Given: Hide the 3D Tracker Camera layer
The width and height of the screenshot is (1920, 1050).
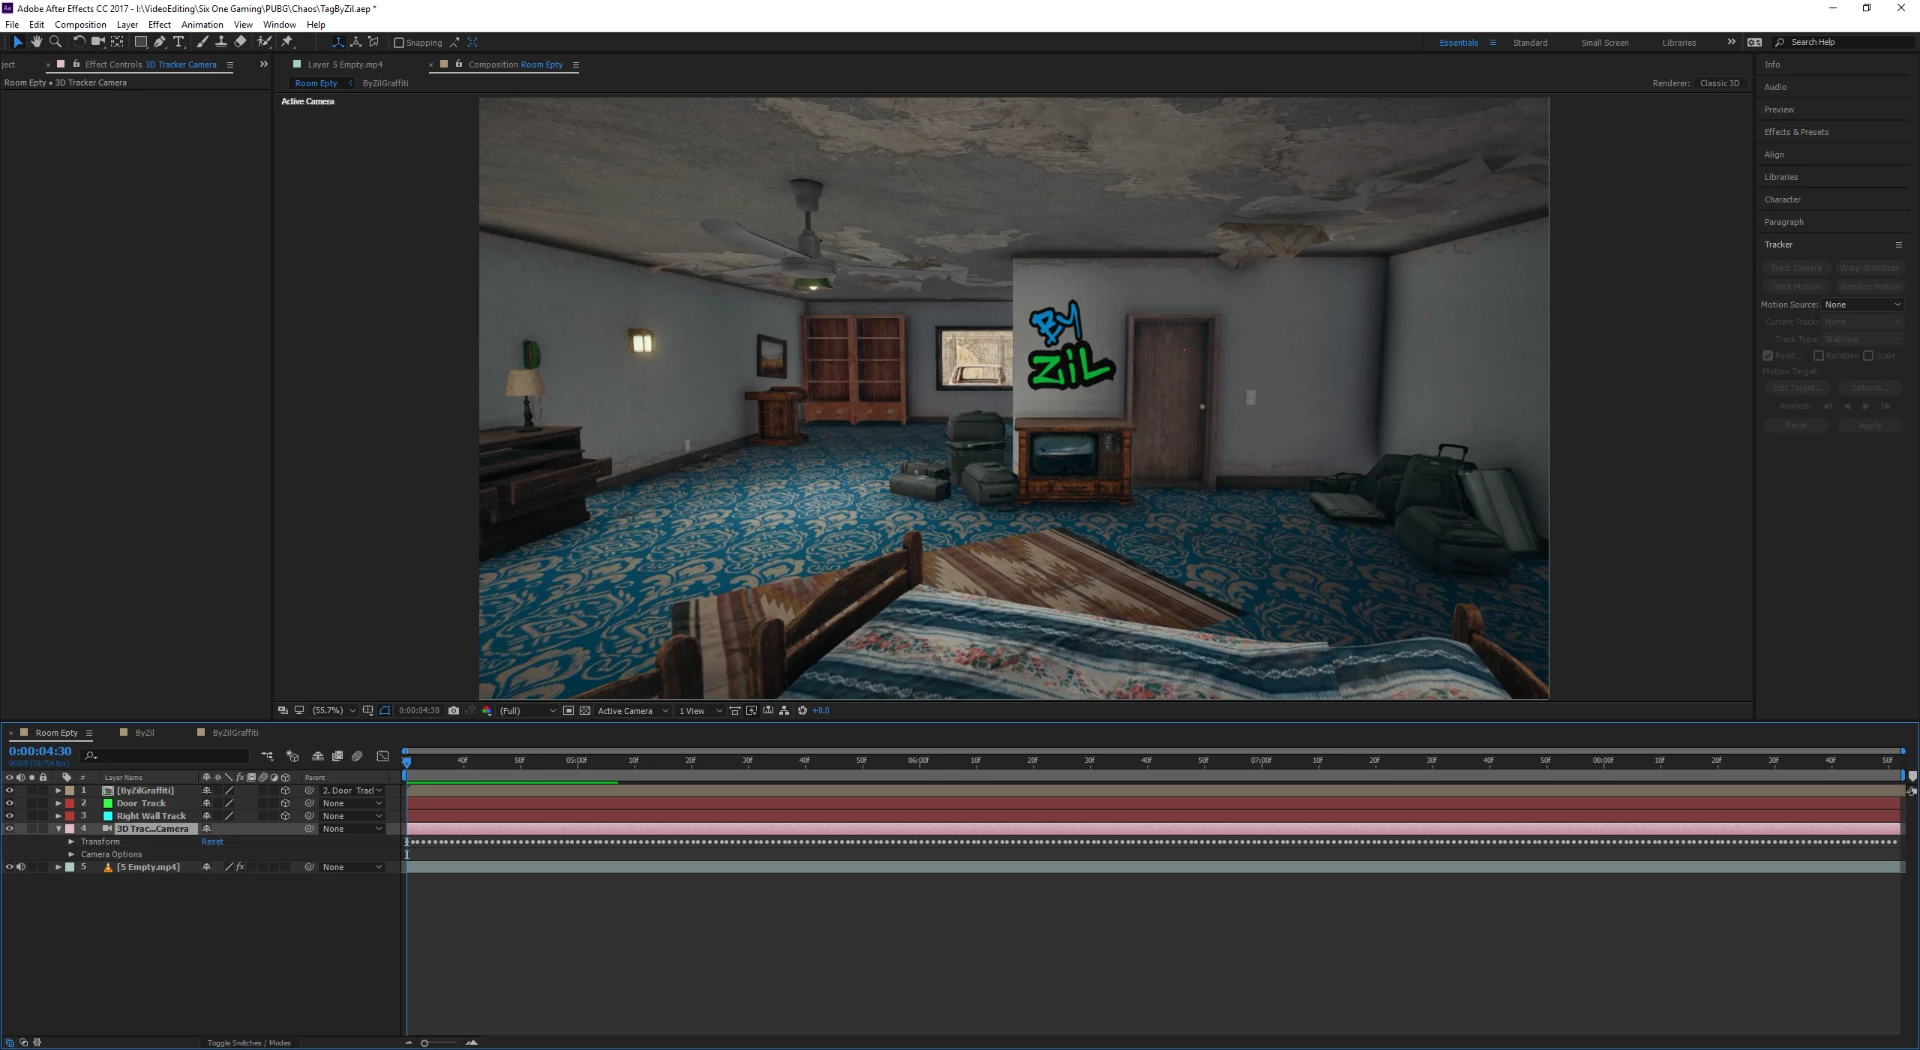Looking at the screenshot, I should point(9,829).
